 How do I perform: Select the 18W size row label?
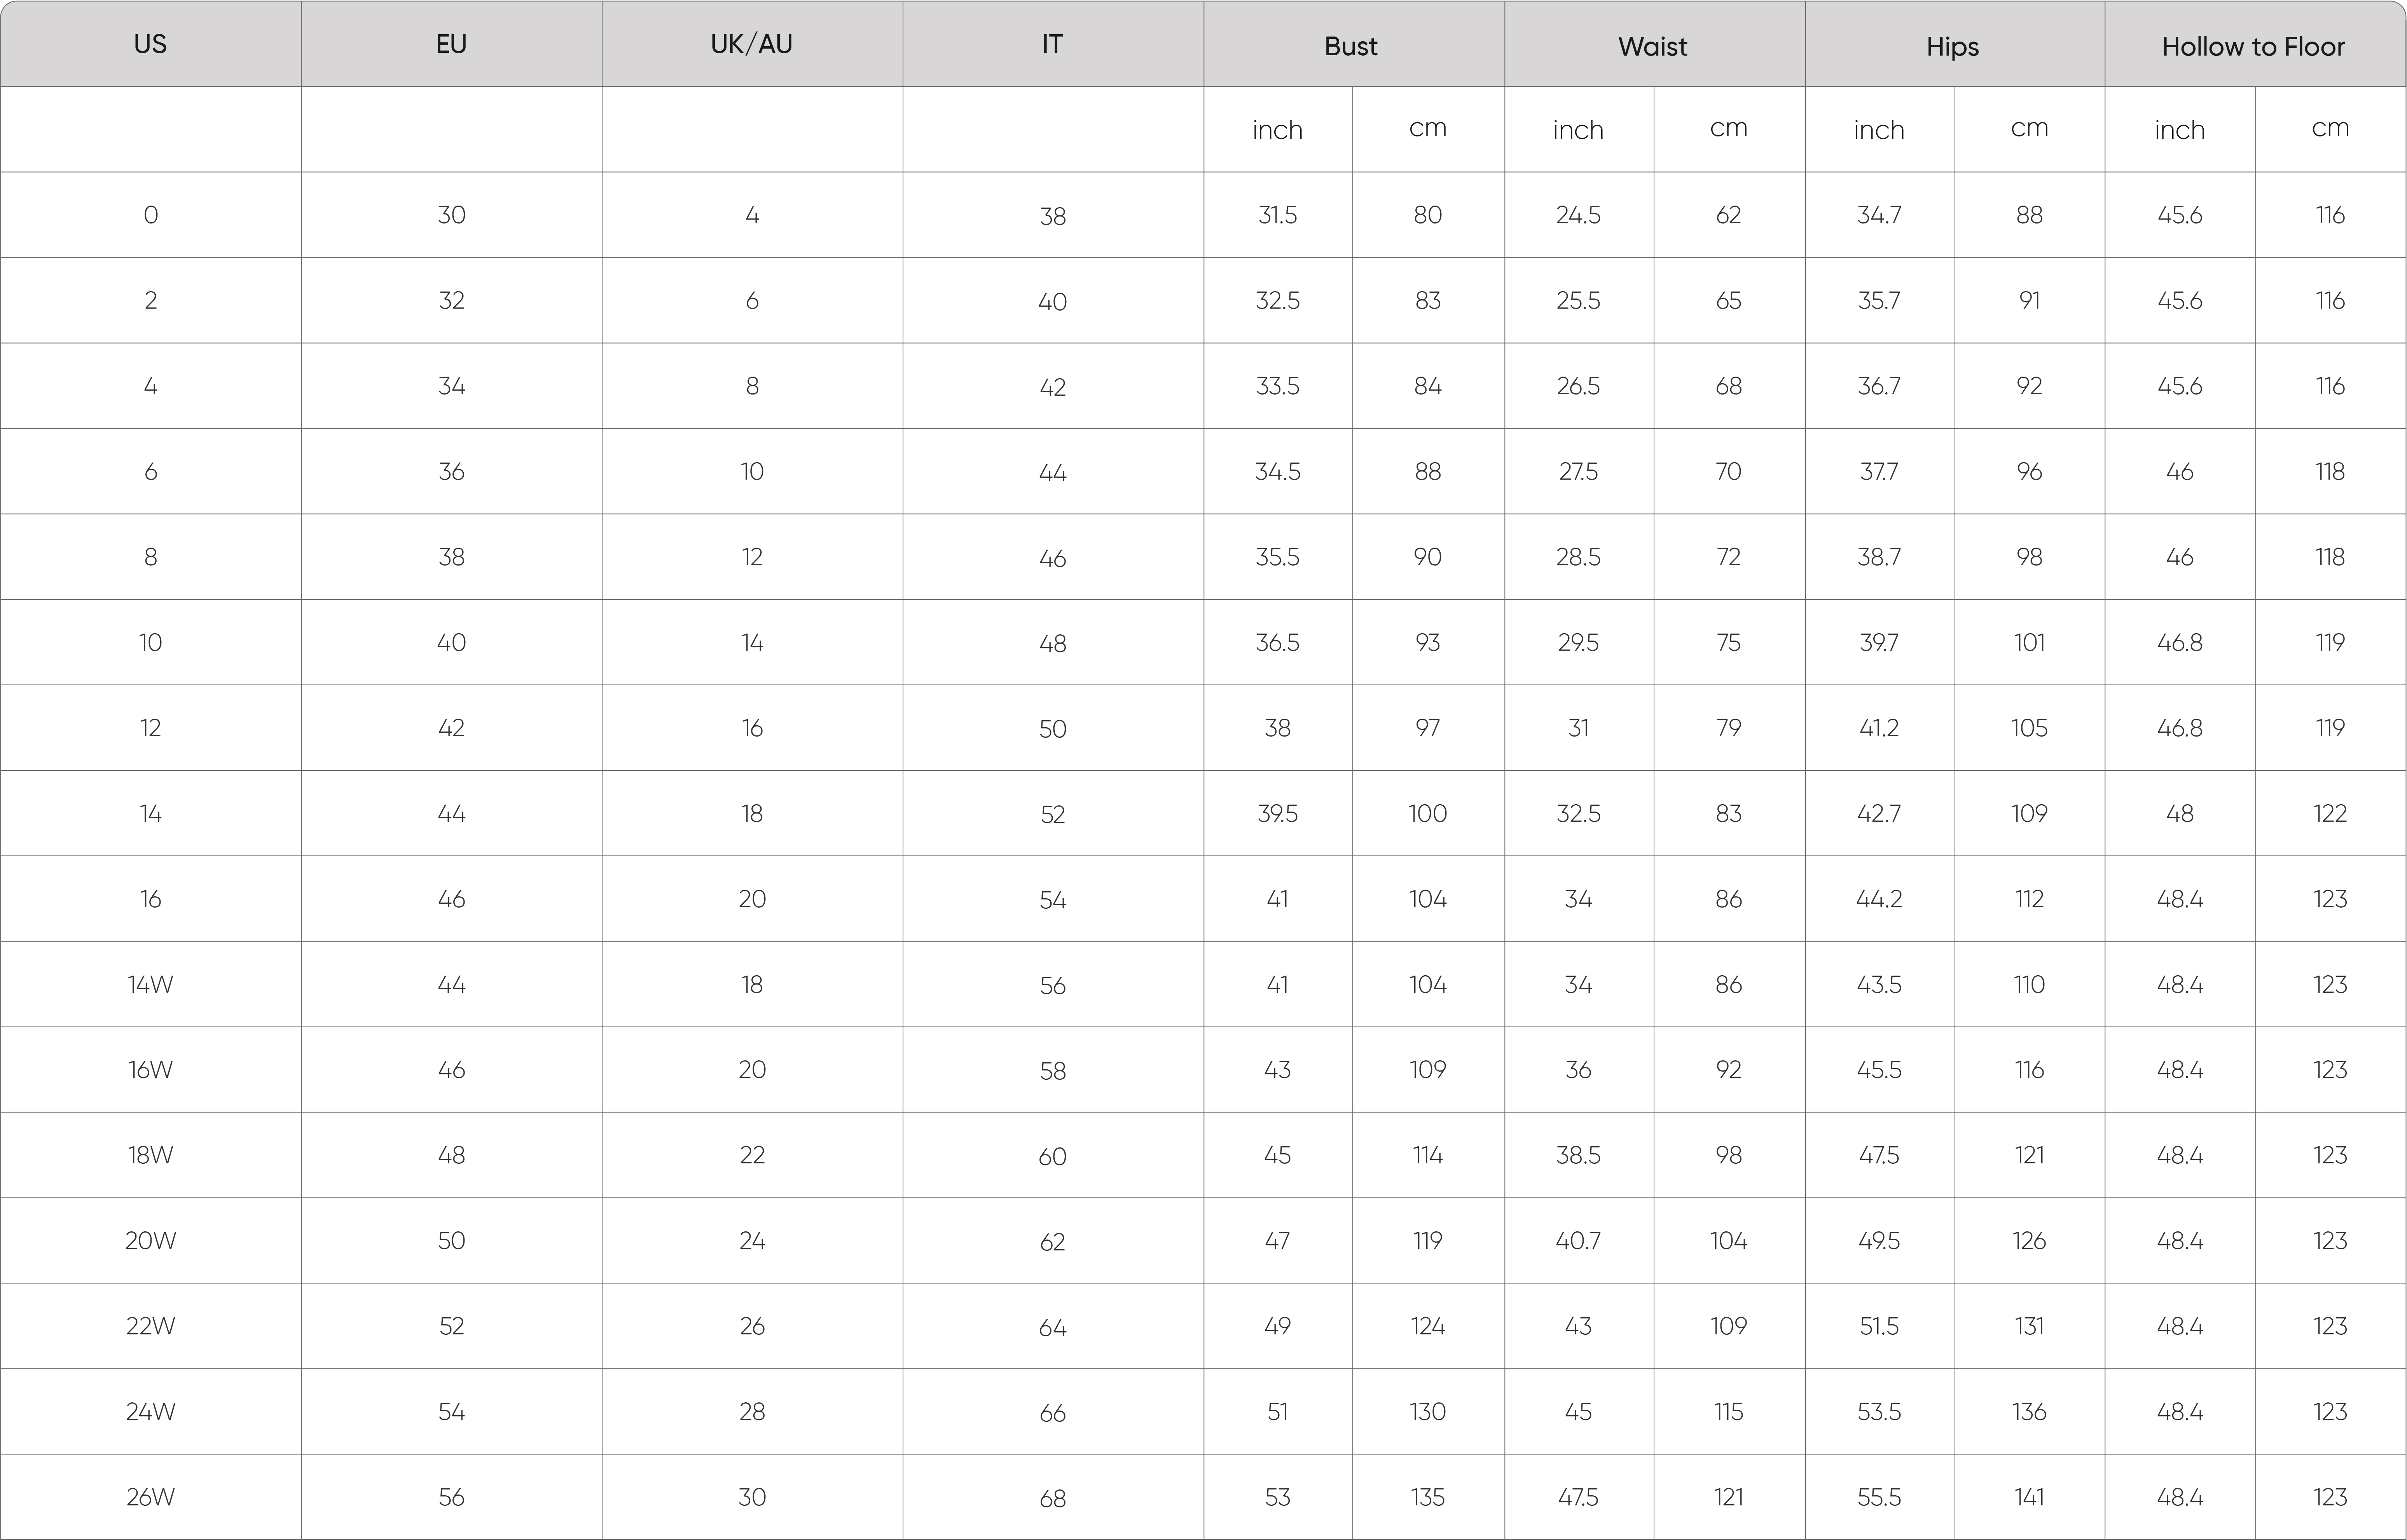click(150, 1155)
